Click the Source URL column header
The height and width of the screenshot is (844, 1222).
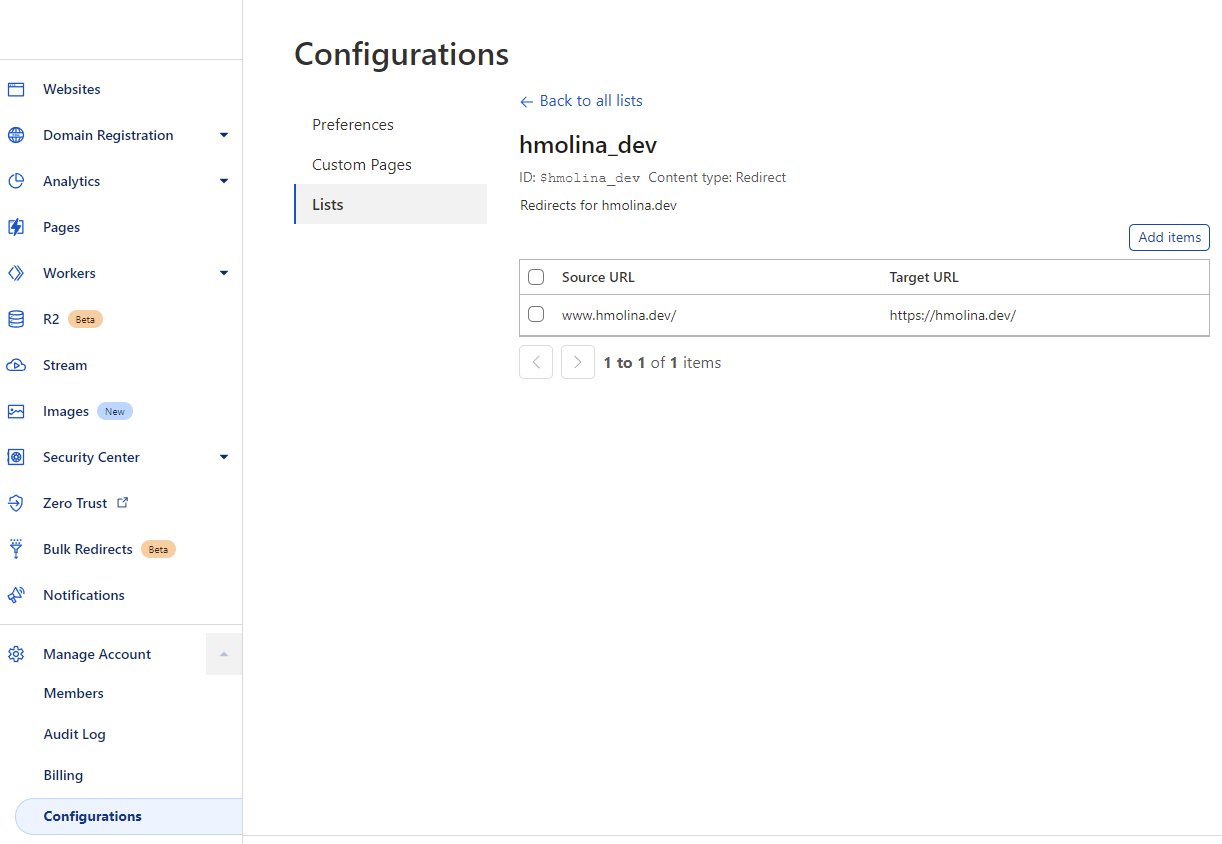coord(598,277)
